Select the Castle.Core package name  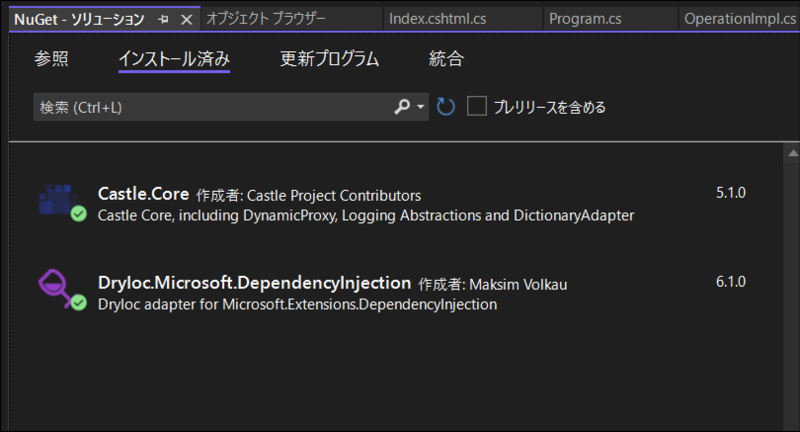pos(143,194)
